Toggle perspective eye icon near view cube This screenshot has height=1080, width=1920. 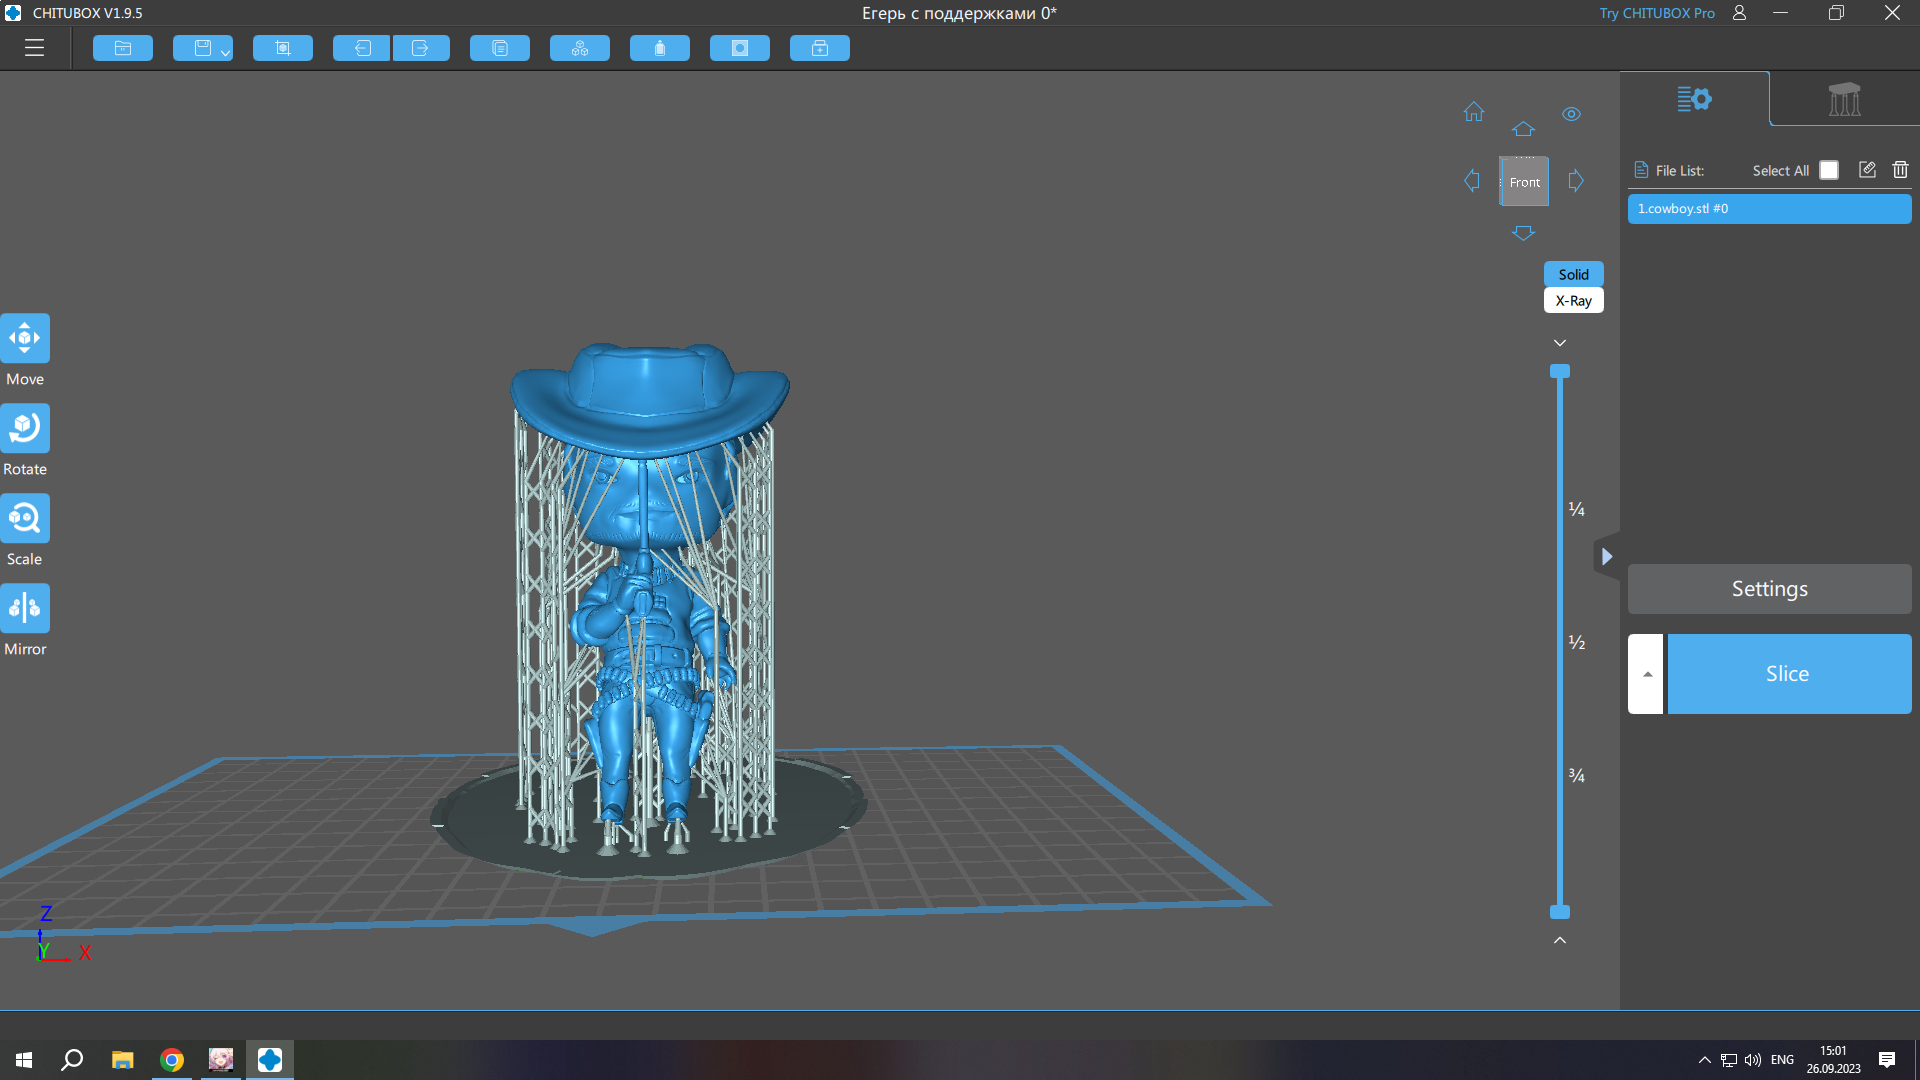(1572, 114)
